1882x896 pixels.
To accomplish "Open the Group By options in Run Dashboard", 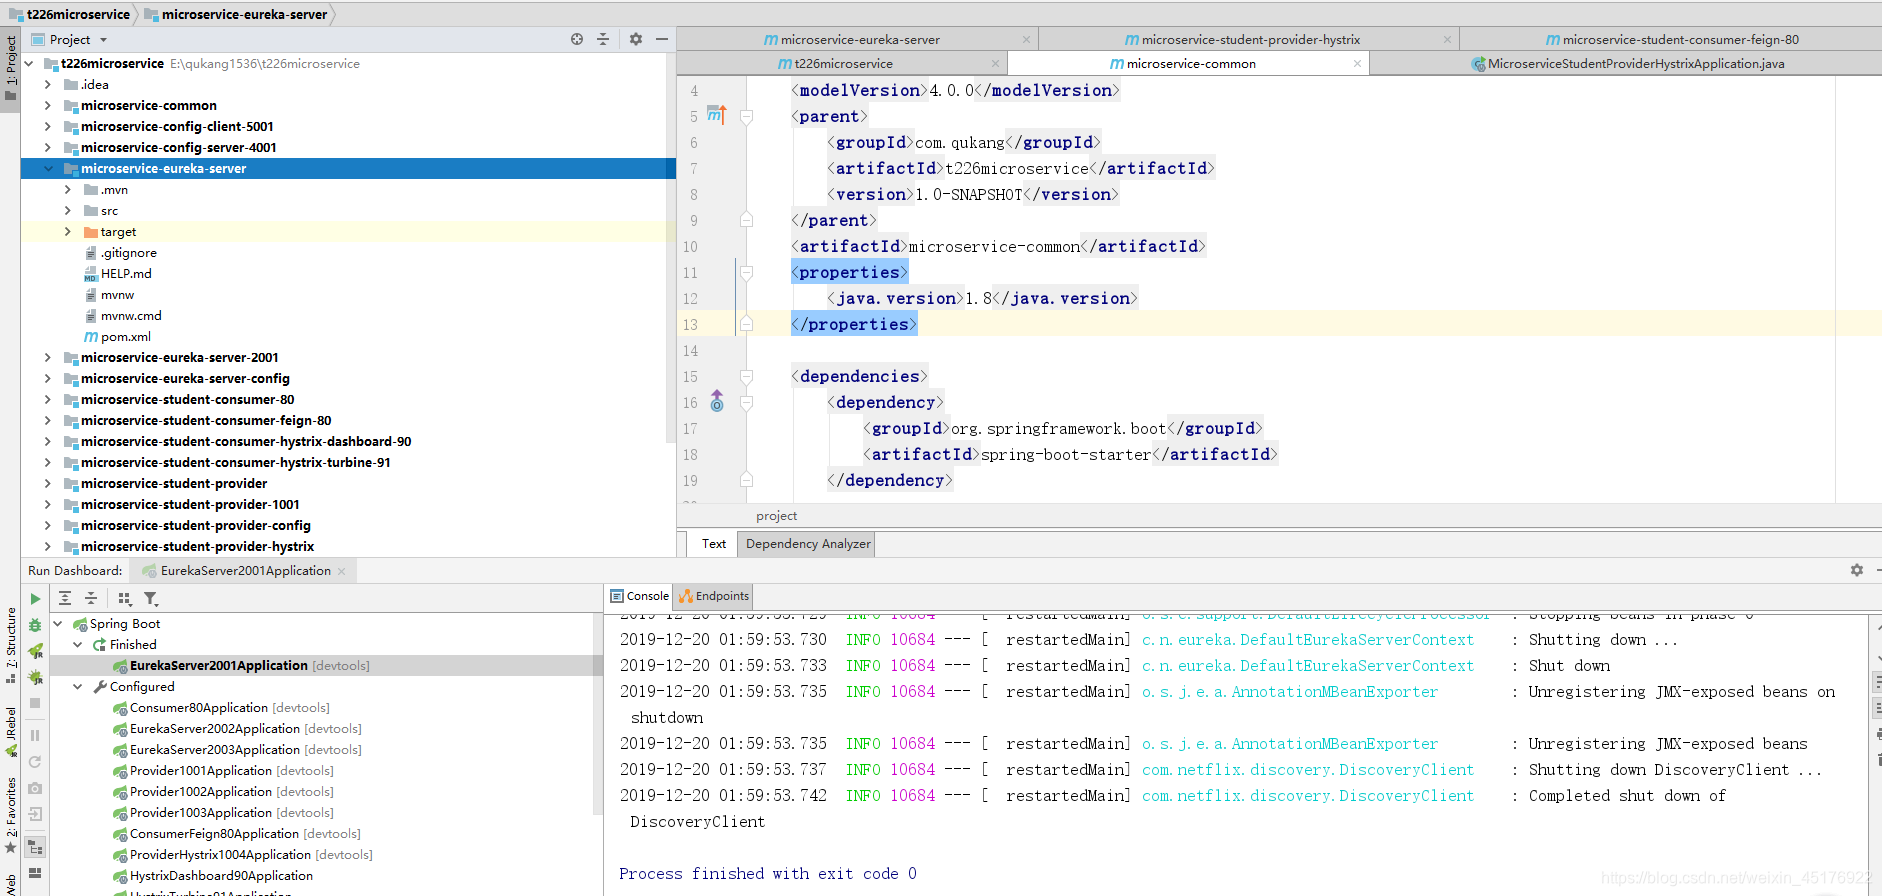I will tap(125, 599).
